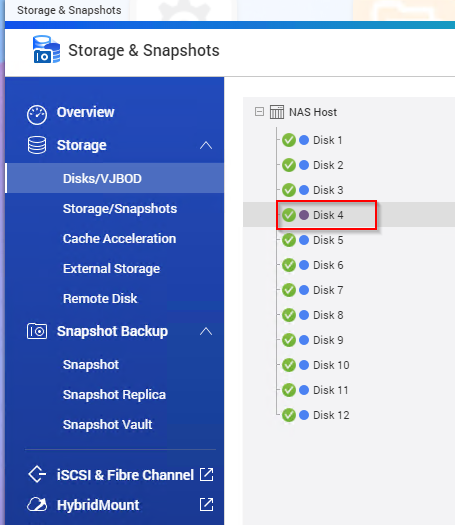The image size is (455, 525).
Task: Collapse the NAS Host tree node
Action: 259,111
